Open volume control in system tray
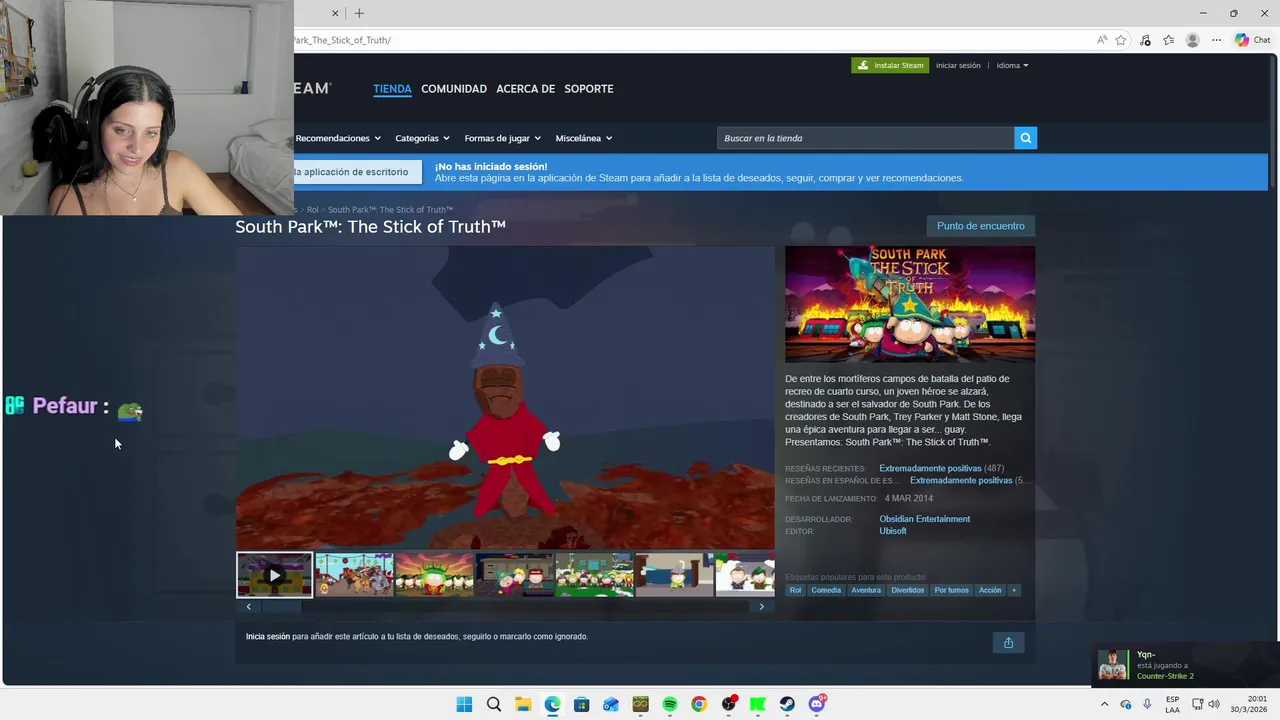The height and width of the screenshot is (720, 1280). [x=1214, y=704]
